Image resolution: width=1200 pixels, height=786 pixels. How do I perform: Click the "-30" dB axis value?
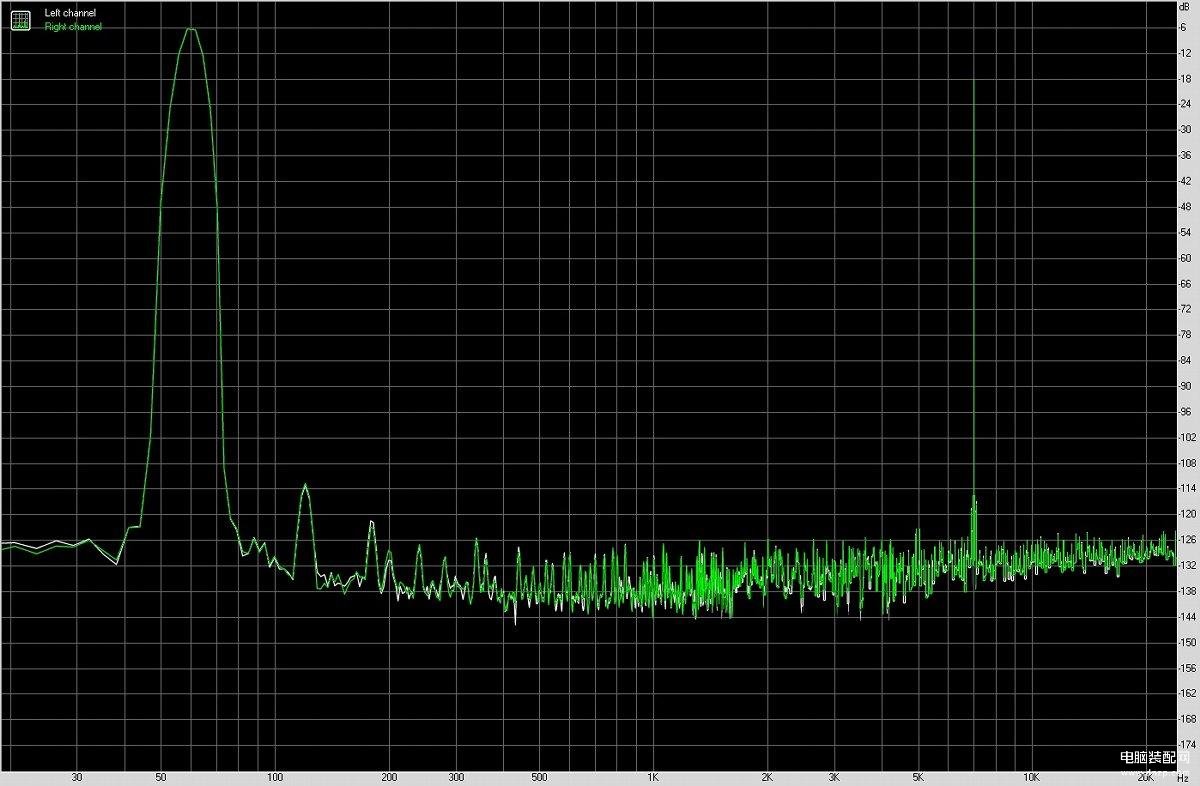pos(1185,129)
